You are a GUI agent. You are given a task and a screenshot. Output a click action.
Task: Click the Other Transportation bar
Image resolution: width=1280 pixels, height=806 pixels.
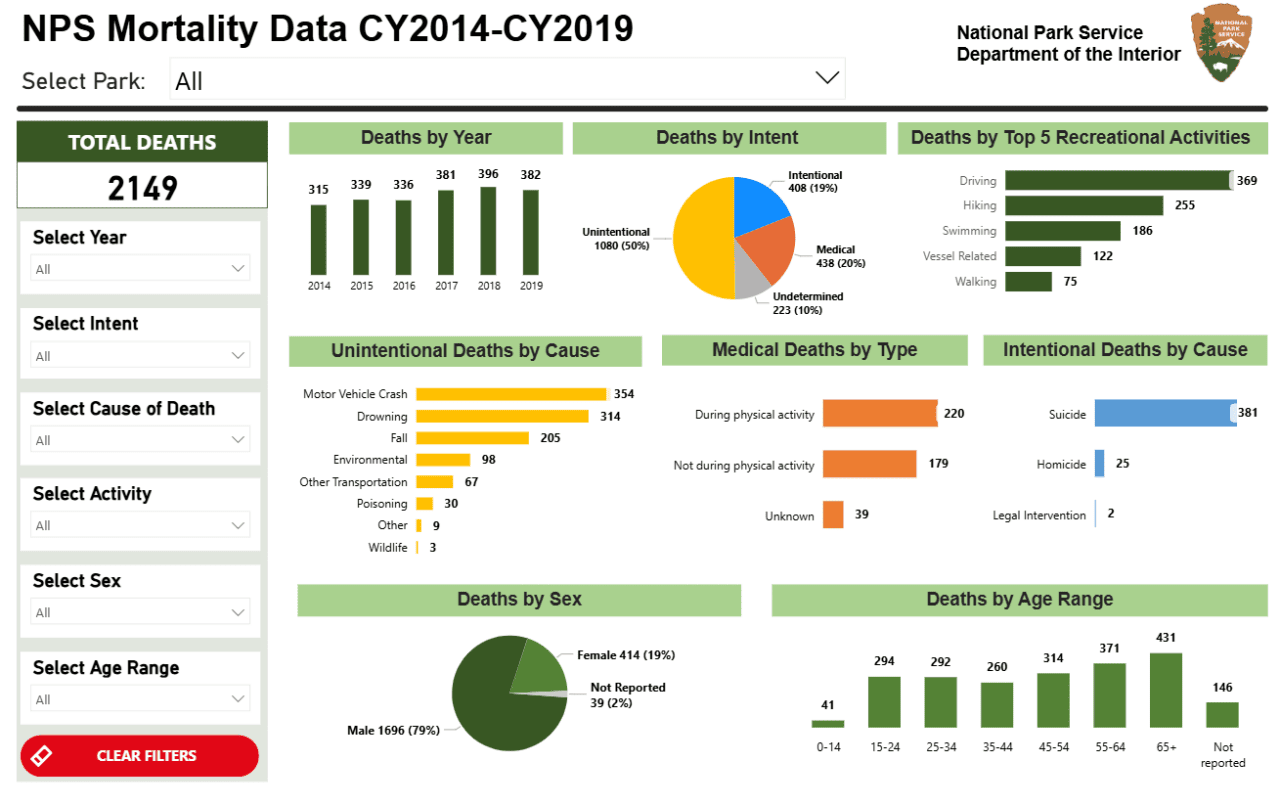(434, 482)
